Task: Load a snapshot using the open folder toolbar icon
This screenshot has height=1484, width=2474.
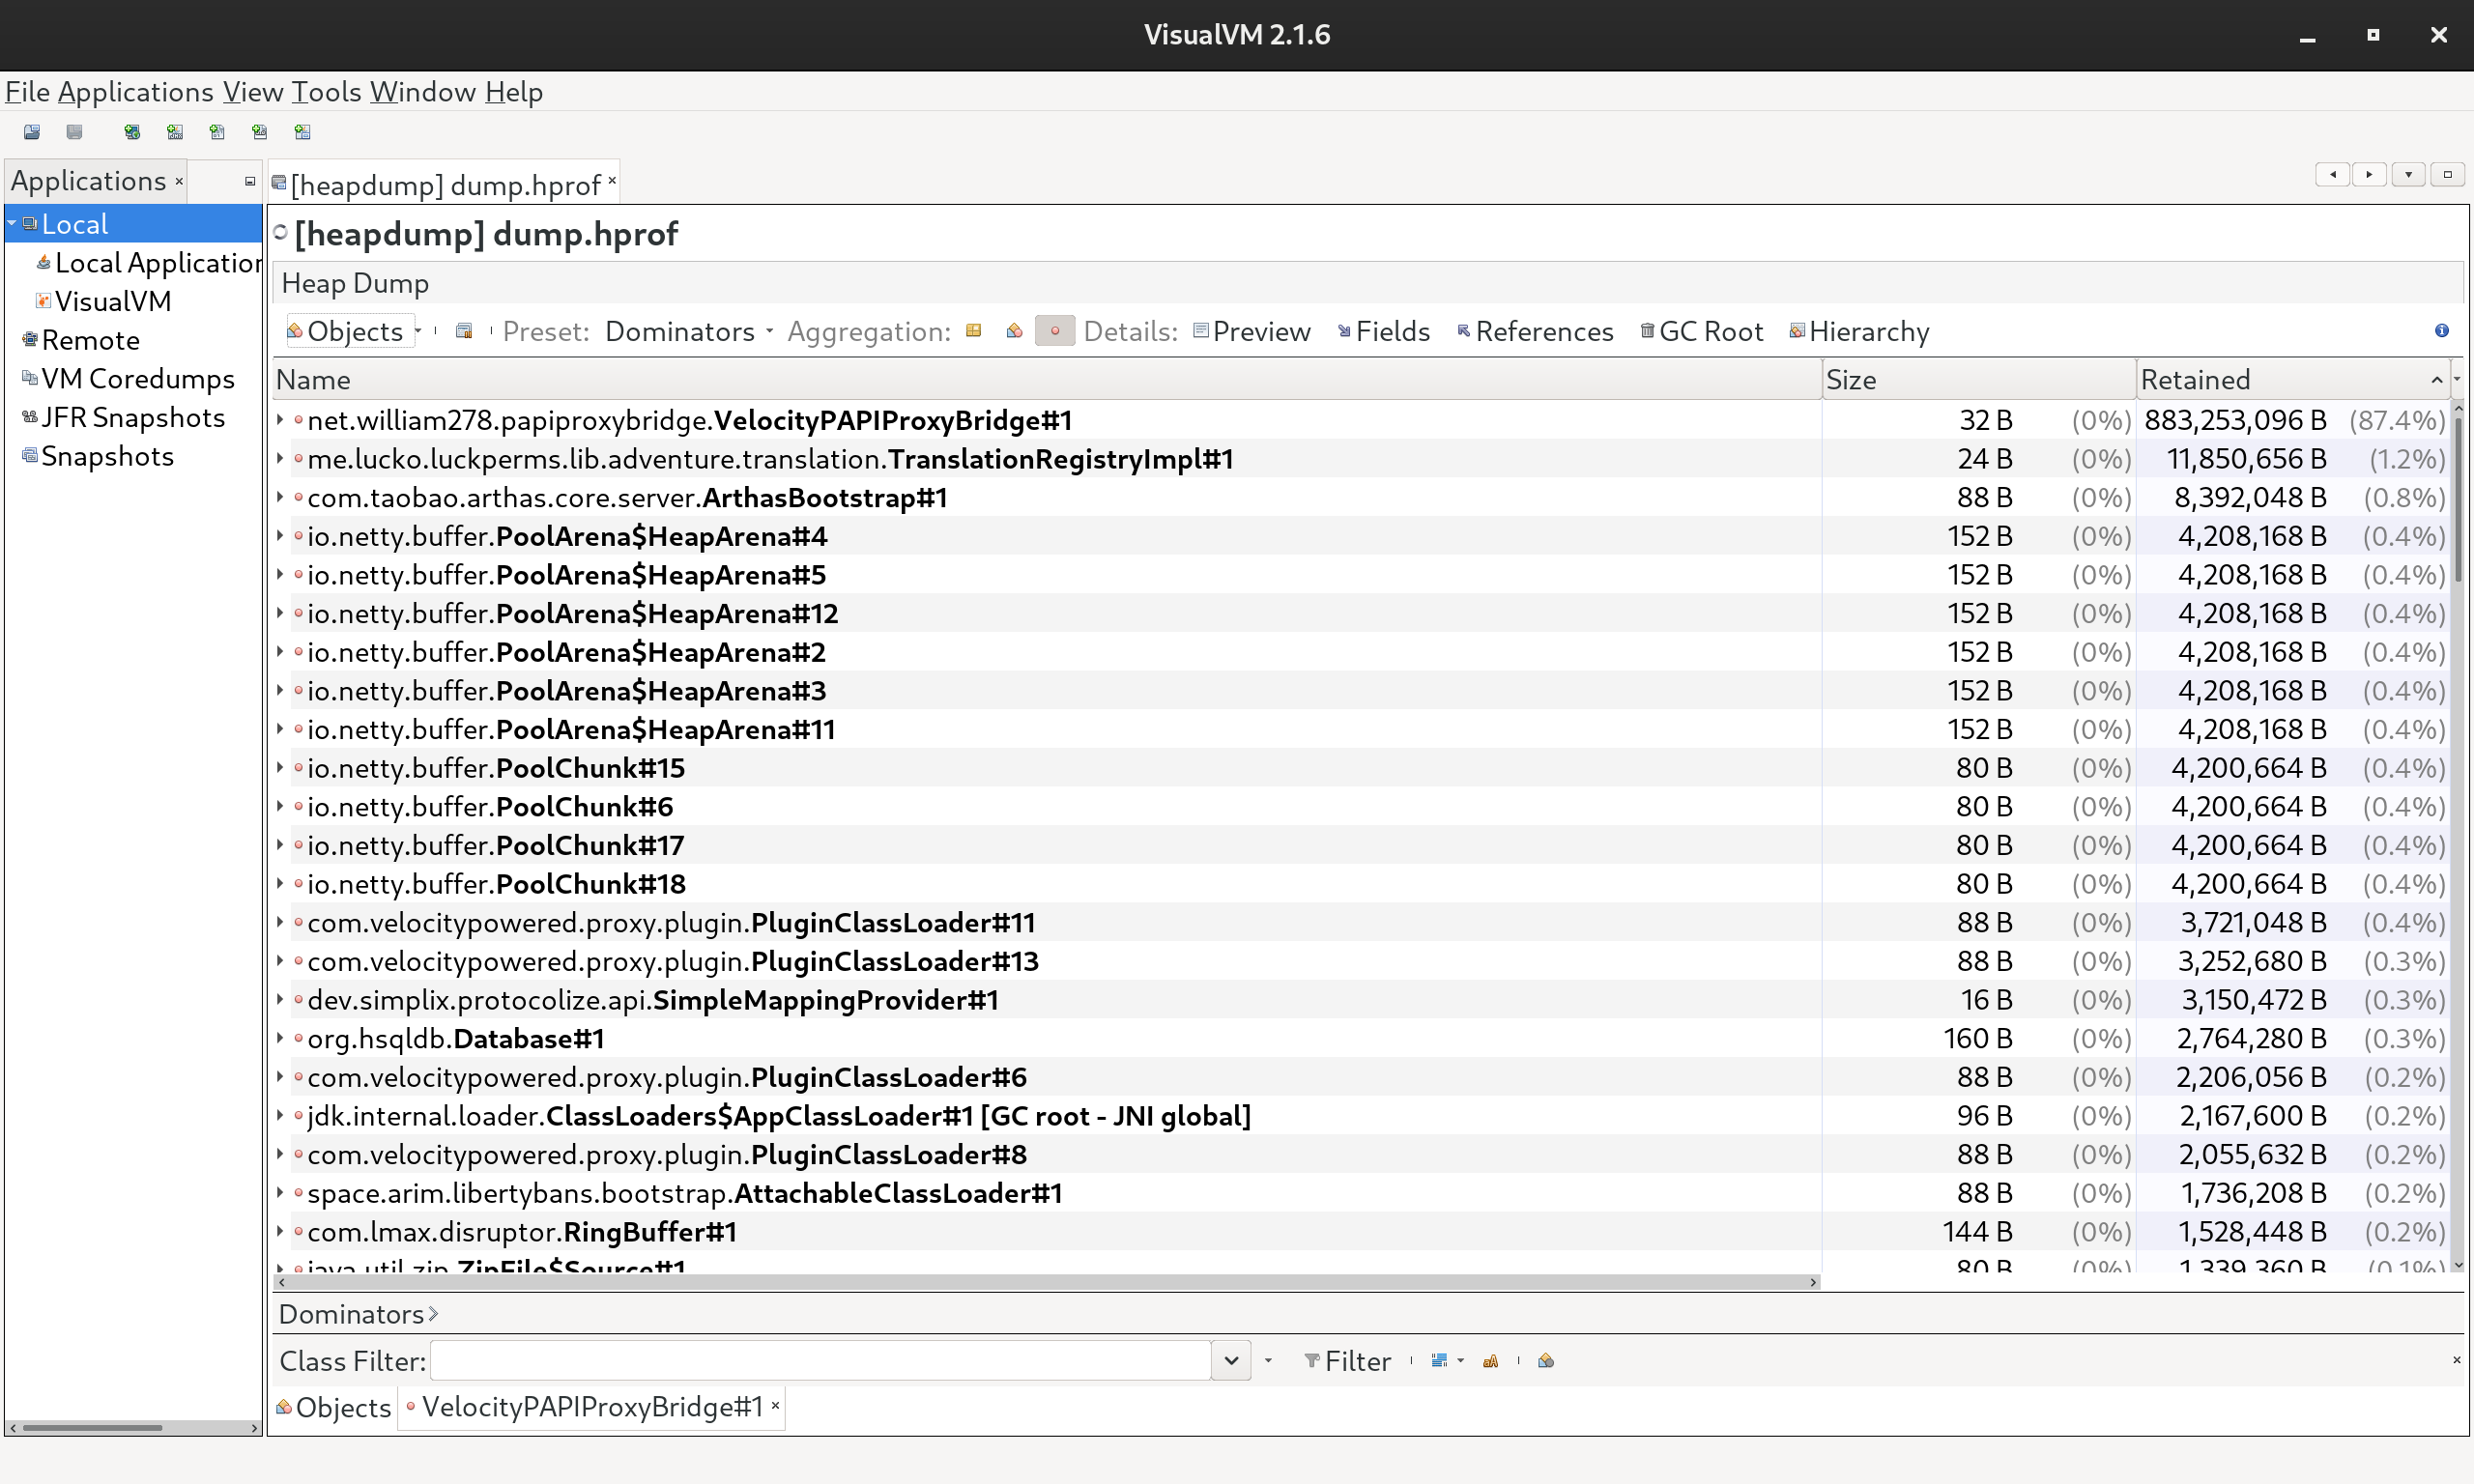Action: click(31, 131)
